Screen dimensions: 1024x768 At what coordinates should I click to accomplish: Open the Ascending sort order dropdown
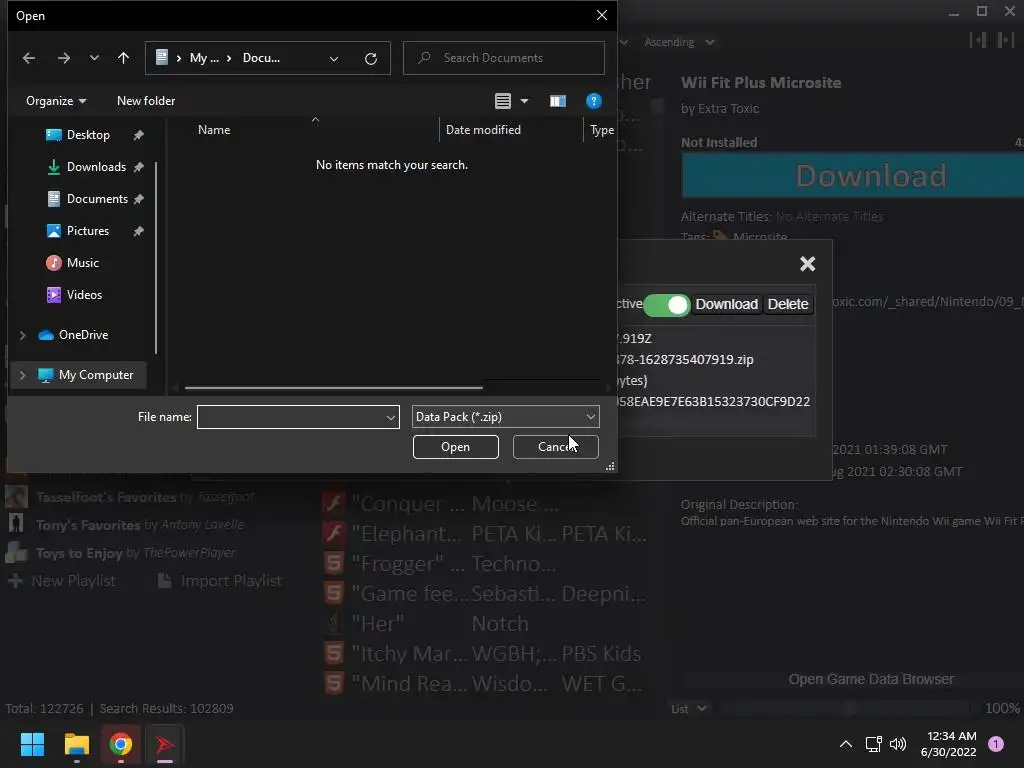(679, 42)
